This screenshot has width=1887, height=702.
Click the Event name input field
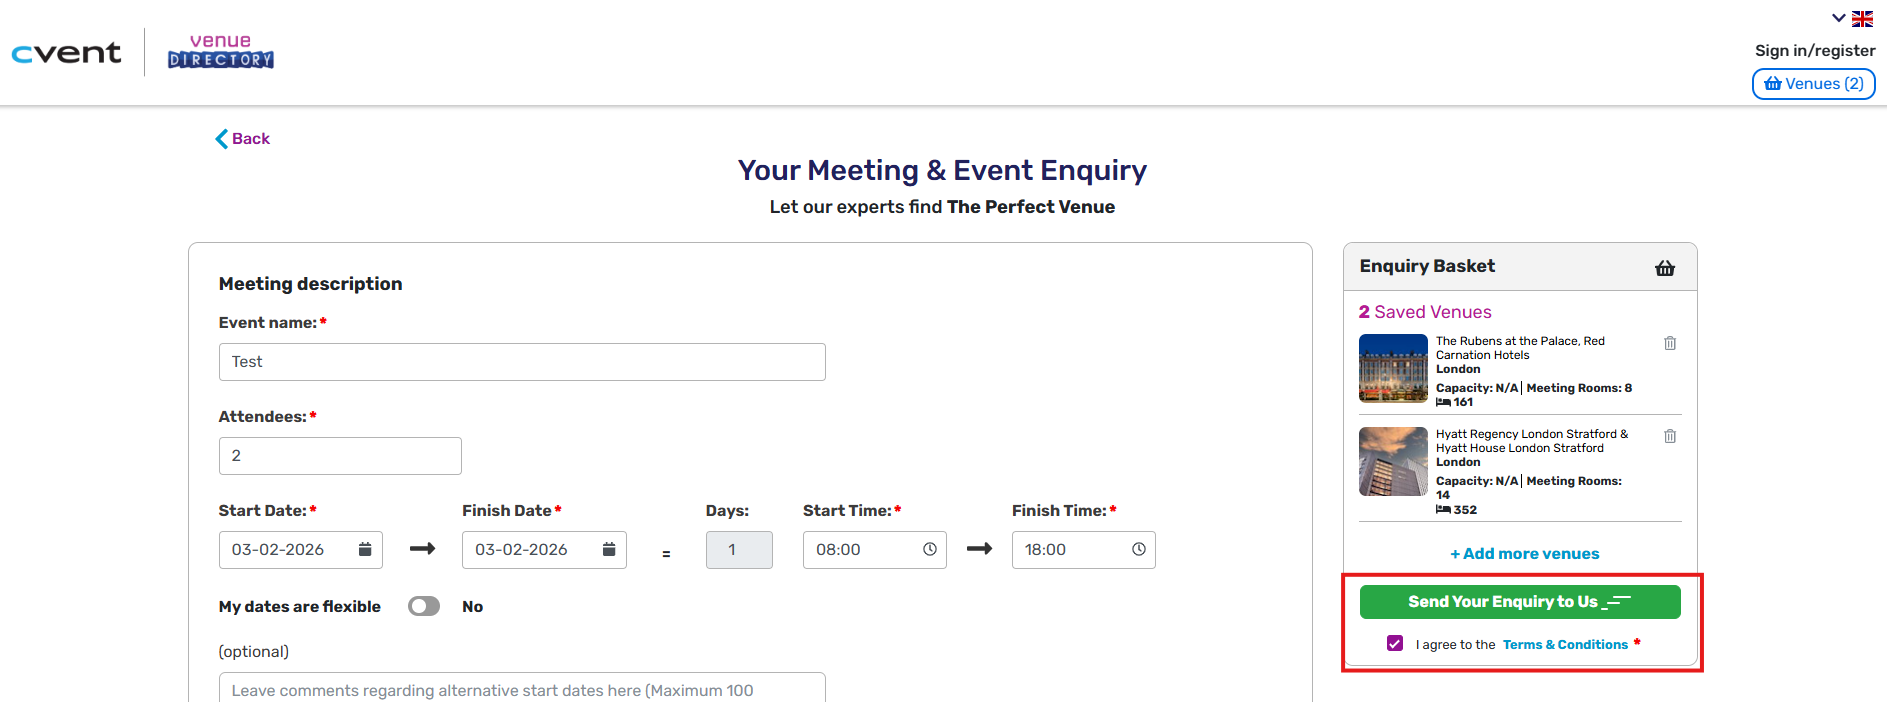[522, 362]
